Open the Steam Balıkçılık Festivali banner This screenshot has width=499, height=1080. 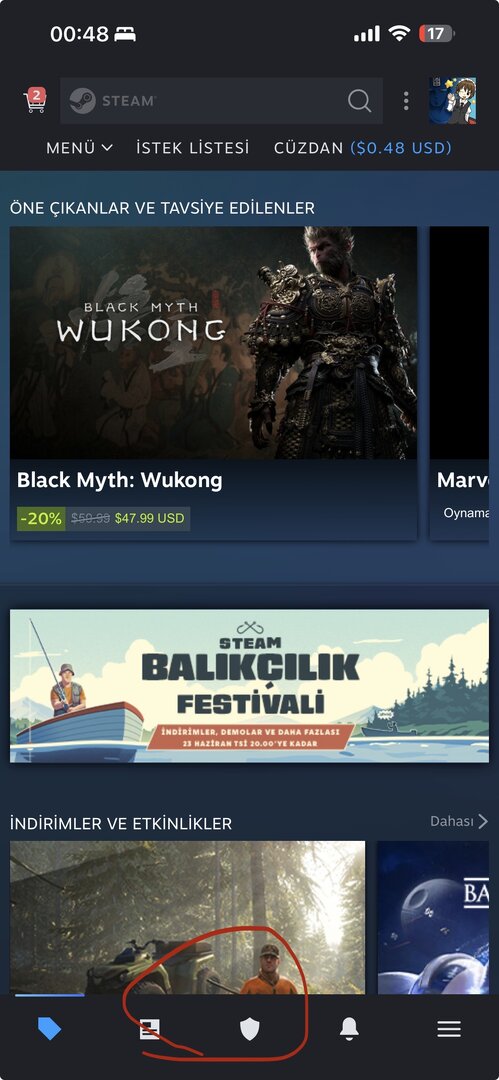point(250,686)
